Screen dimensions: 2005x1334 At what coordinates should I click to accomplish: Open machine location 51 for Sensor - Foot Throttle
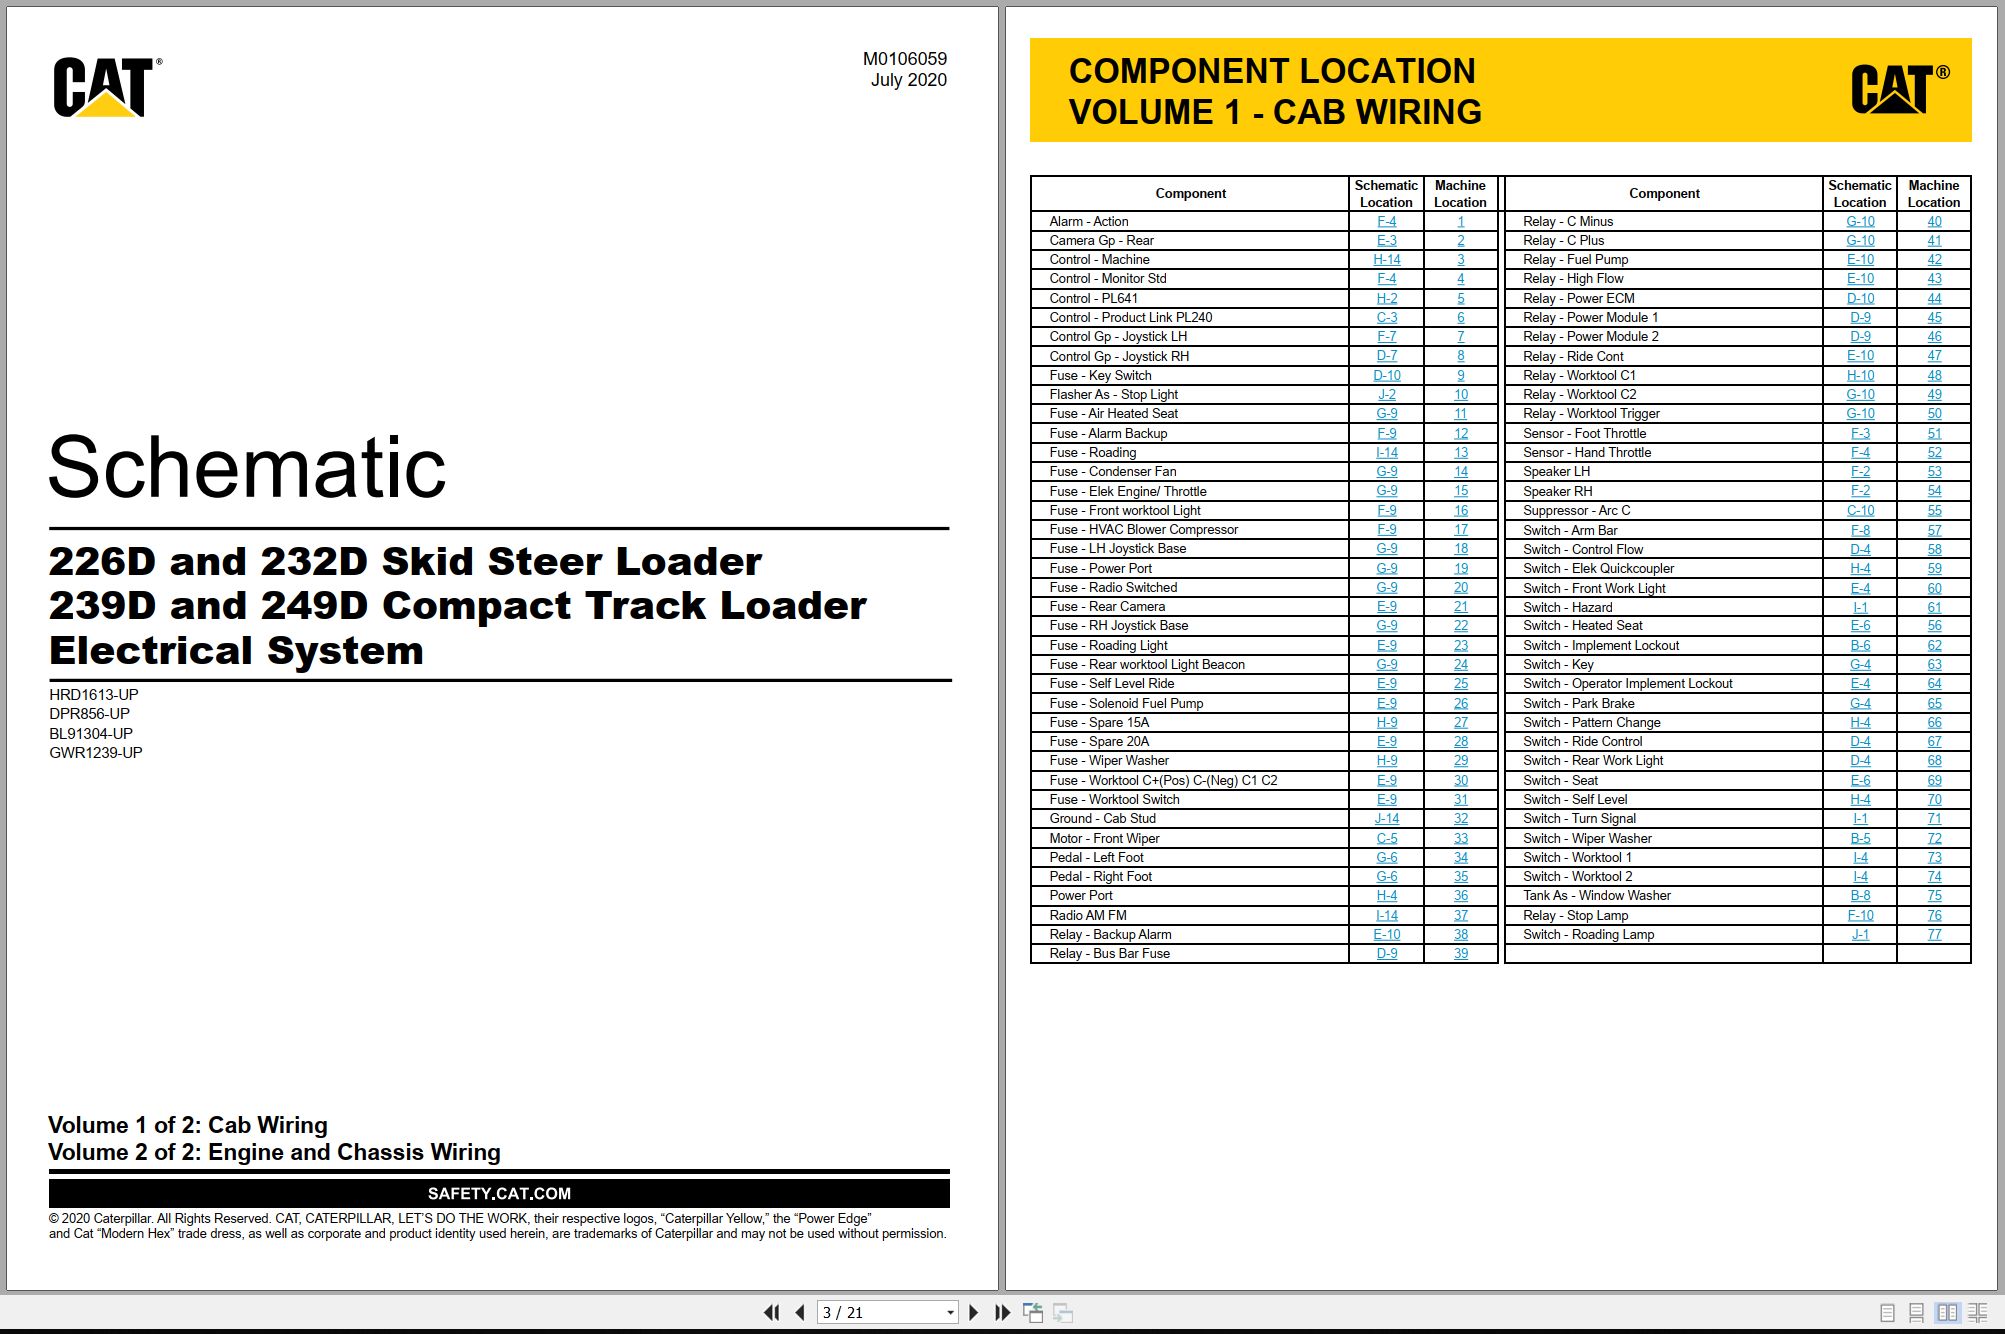[1934, 434]
